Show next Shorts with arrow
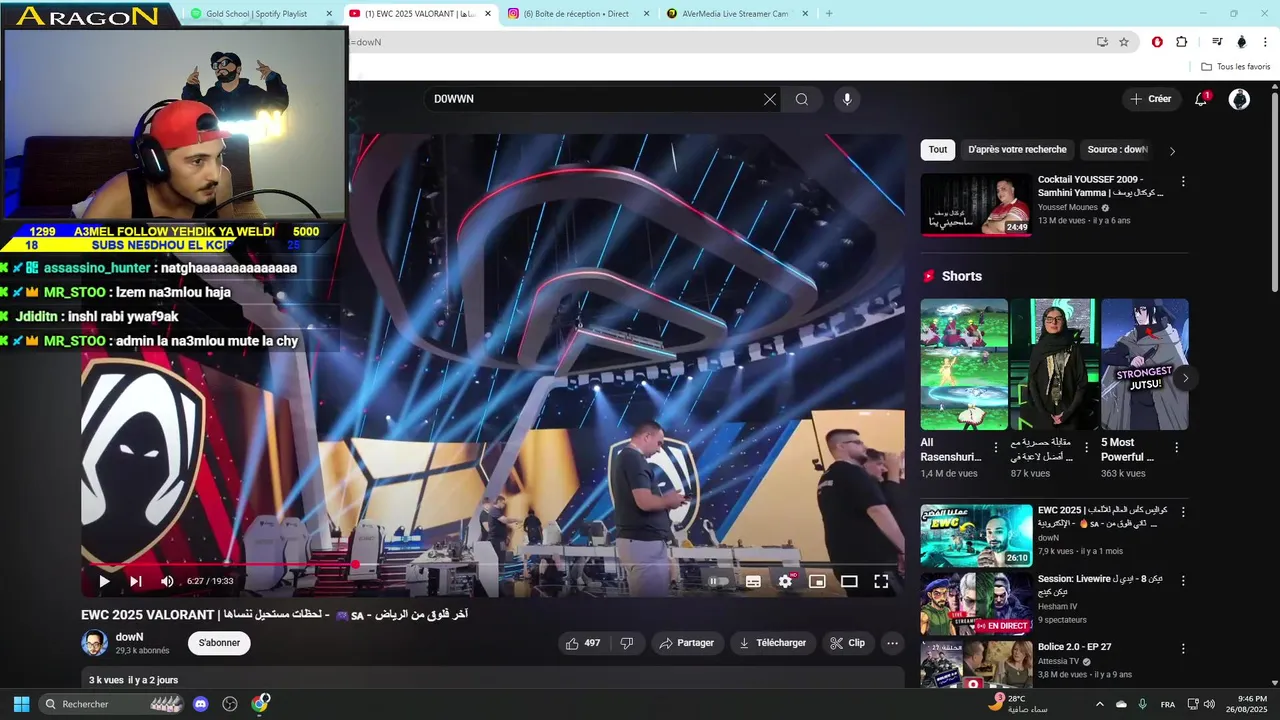Viewport: 1280px width, 720px height. point(1185,378)
